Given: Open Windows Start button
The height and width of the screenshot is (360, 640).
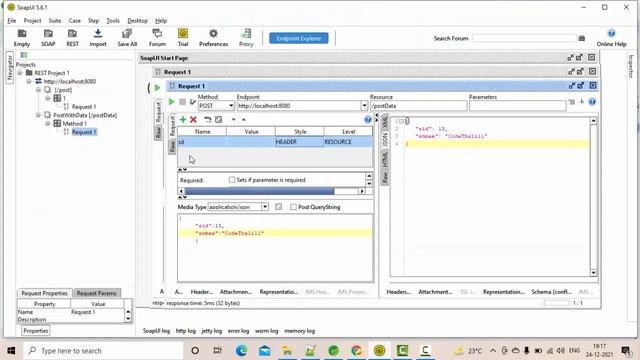Looking at the screenshot, I should pyautogui.click(x=11, y=351).
